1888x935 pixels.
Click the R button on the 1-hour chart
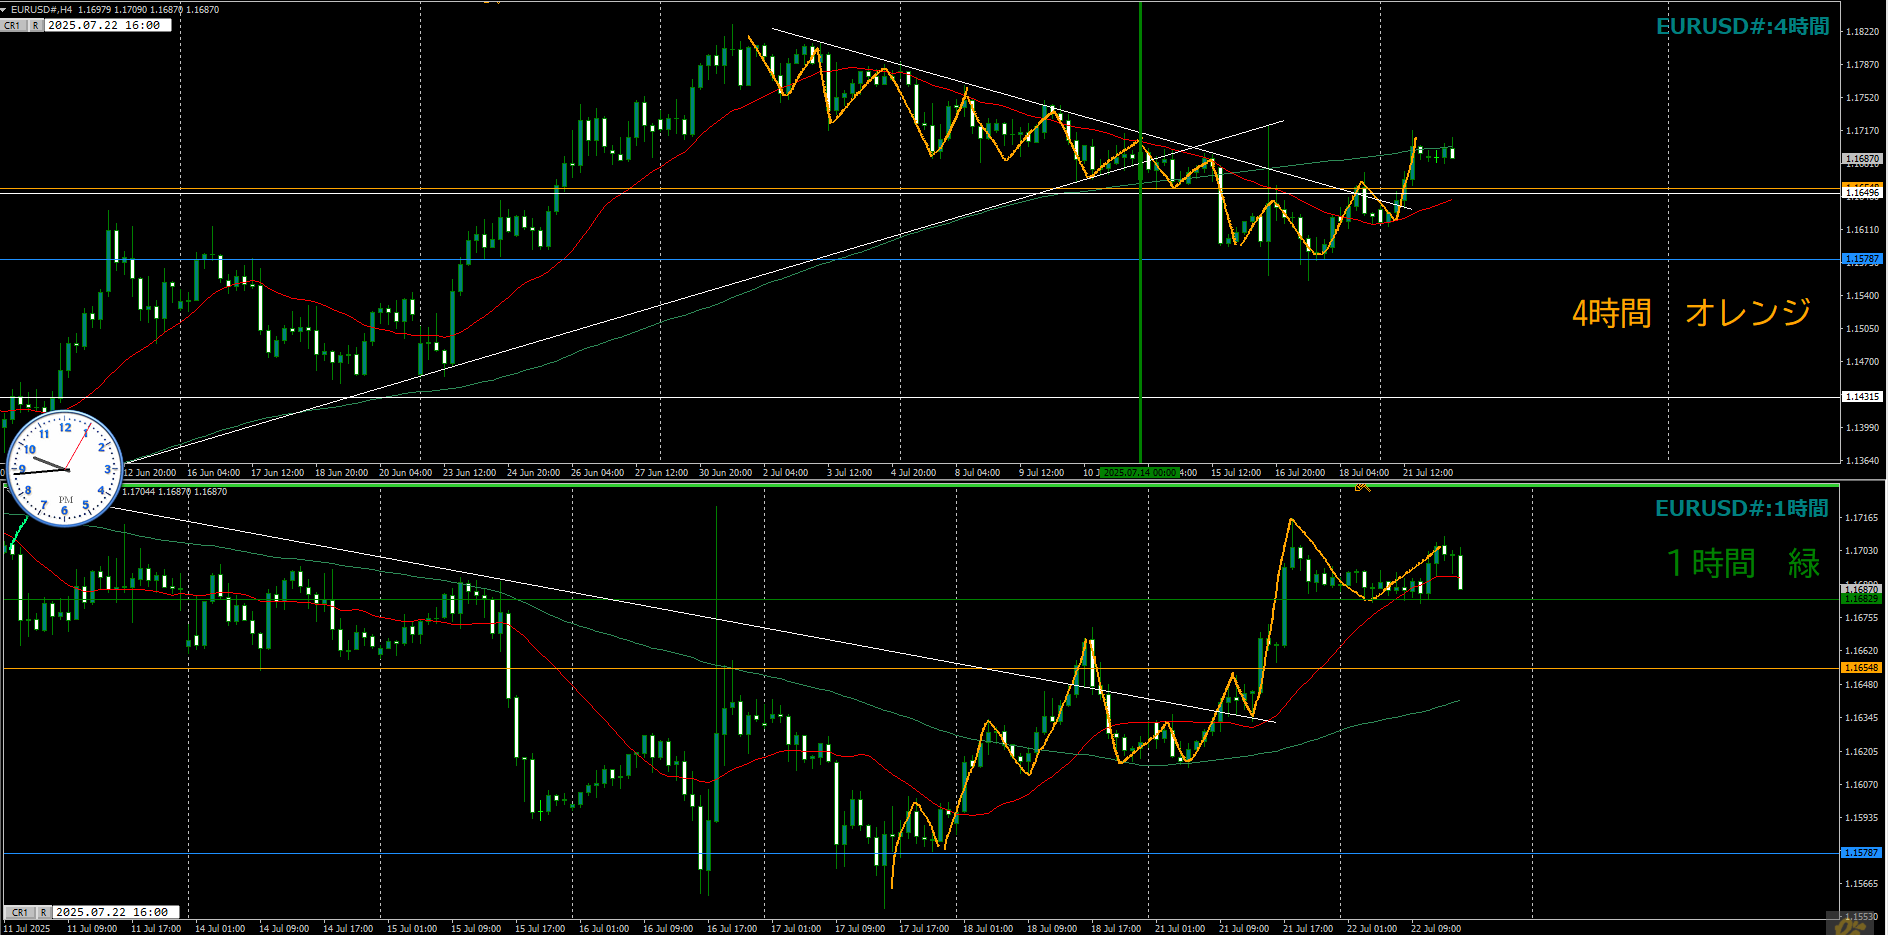point(44,912)
